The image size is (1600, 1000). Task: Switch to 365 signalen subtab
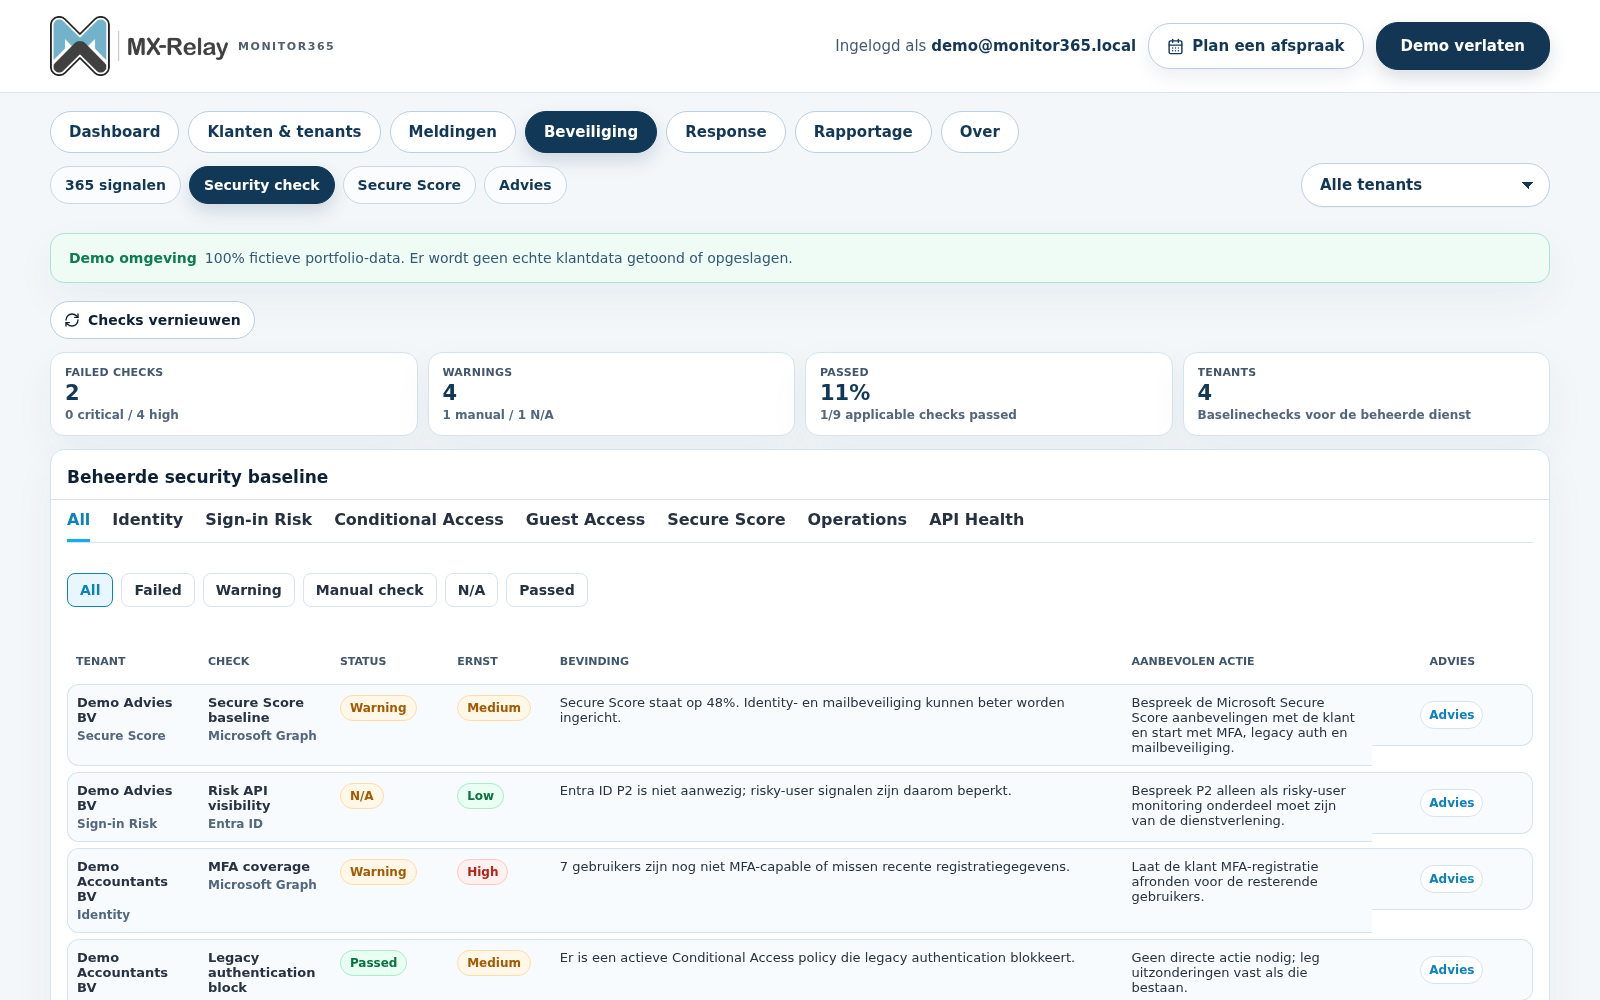pos(115,185)
